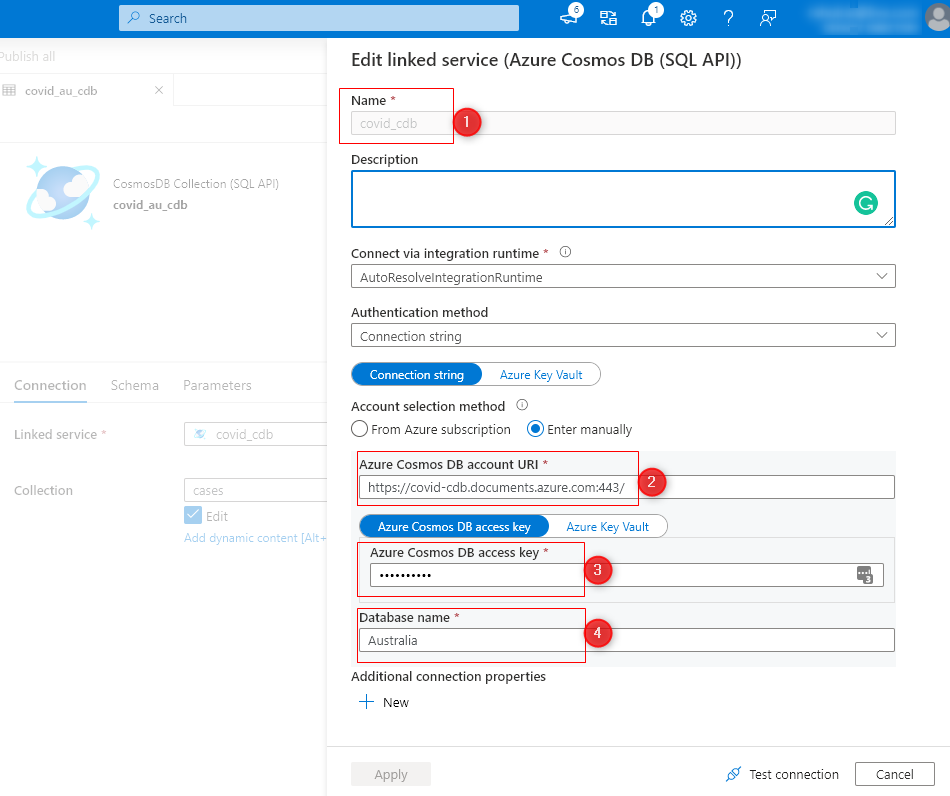Click the Cosmos DB access key password field
Screen dimensions: 950x796
pos(626,575)
